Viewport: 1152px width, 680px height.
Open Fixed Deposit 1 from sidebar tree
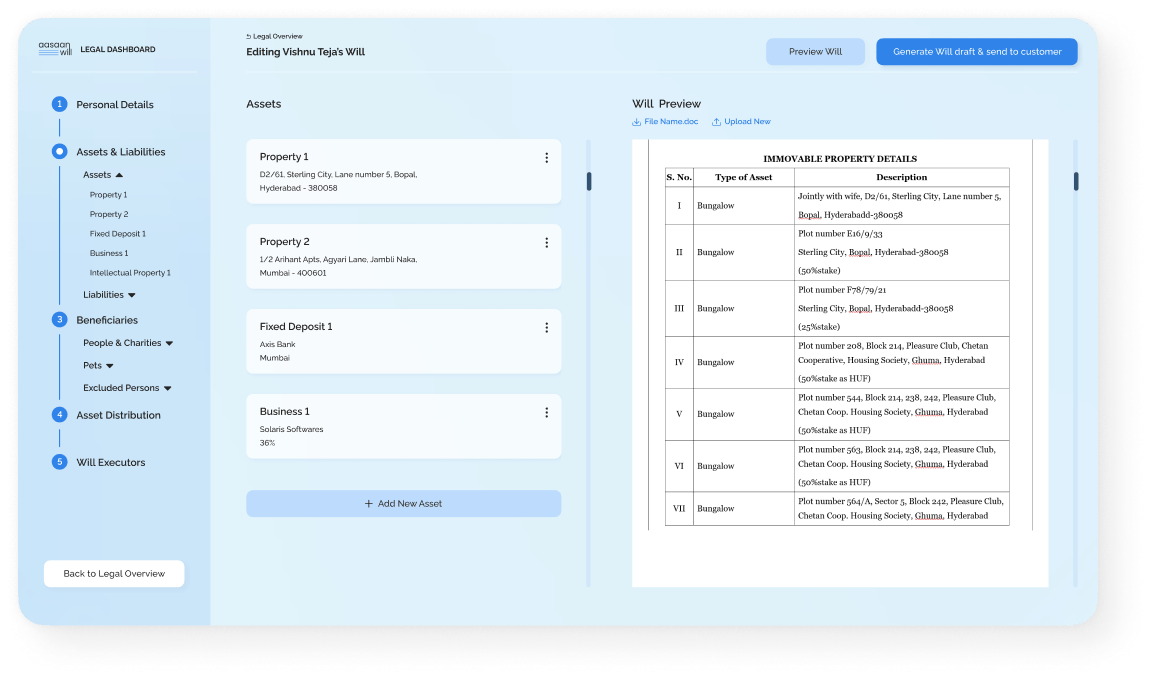tap(118, 234)
